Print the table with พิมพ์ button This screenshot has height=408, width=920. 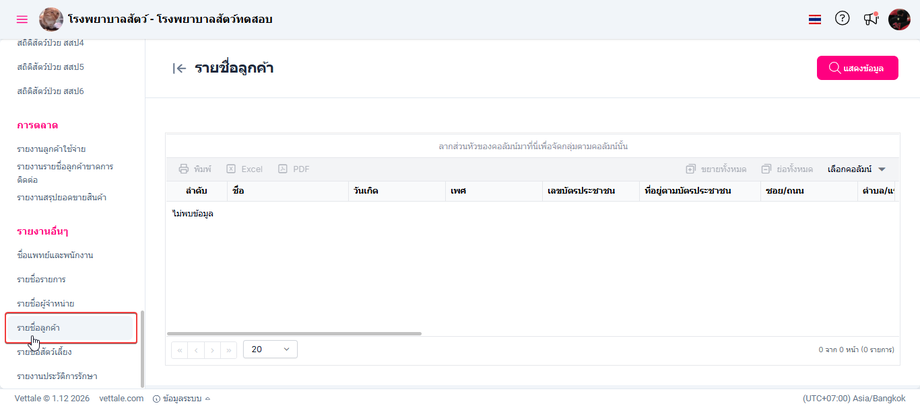[x=195, y=169]
